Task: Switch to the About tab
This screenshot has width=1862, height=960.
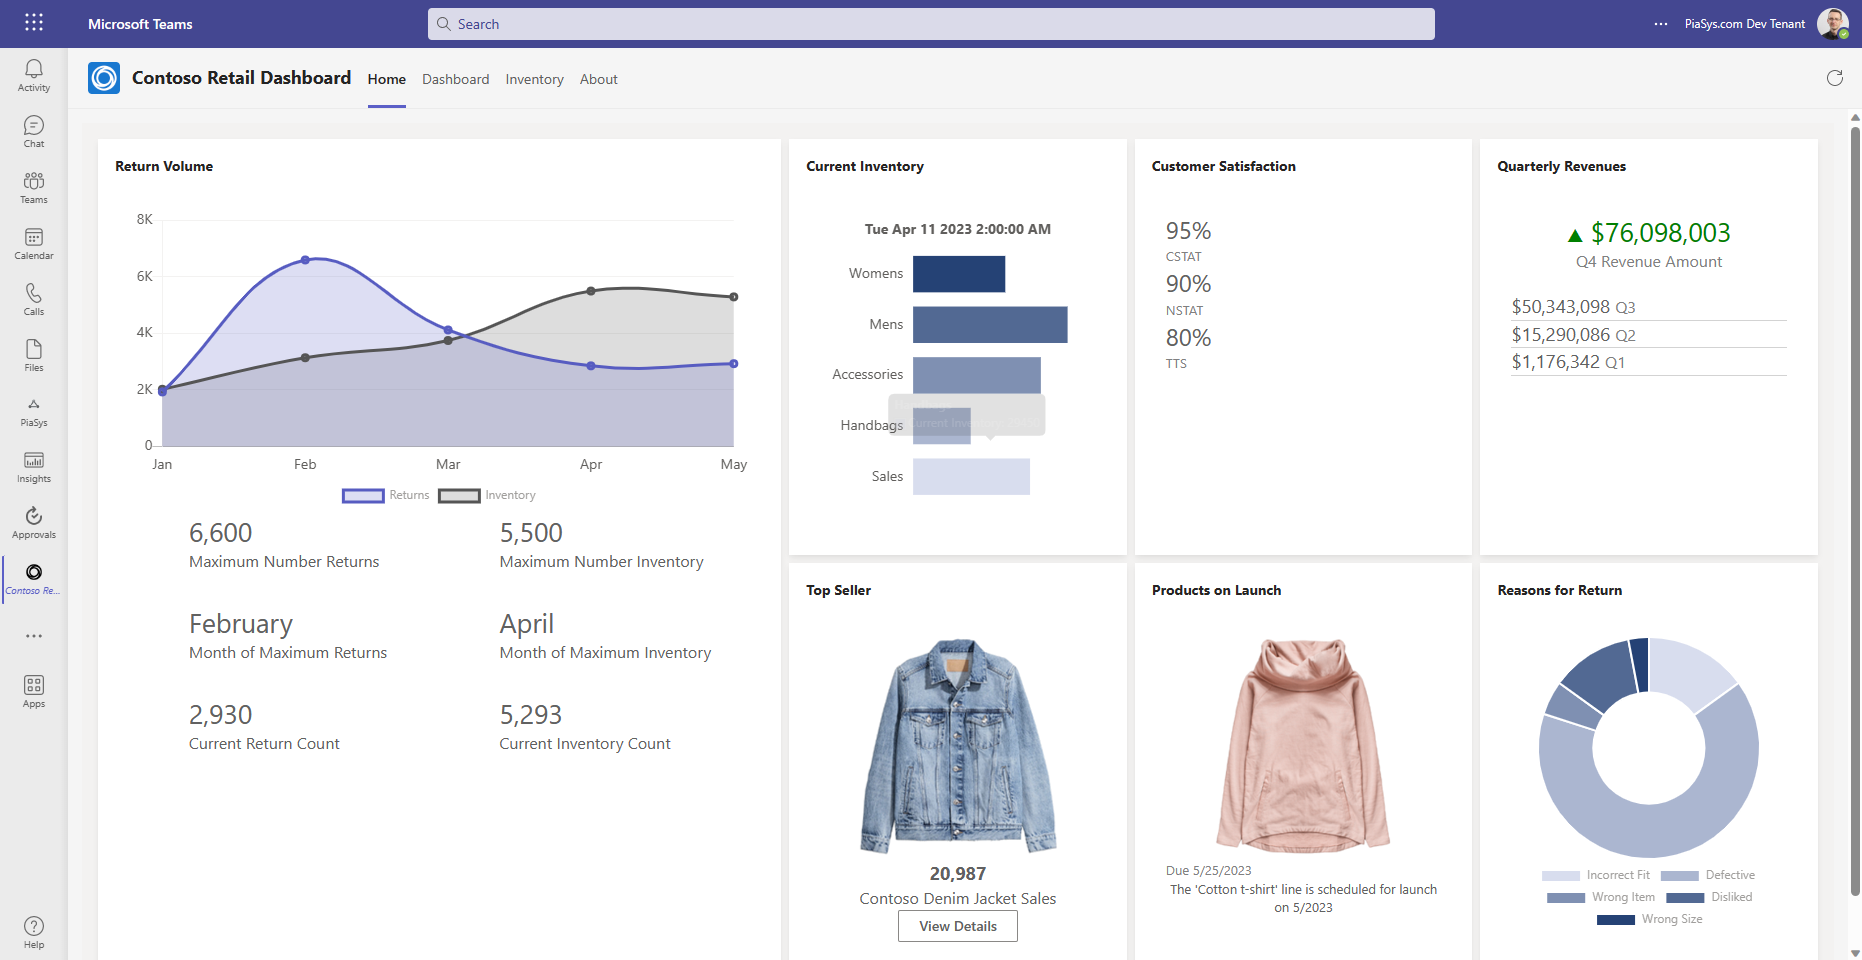Action: click(x=599, y=79)
